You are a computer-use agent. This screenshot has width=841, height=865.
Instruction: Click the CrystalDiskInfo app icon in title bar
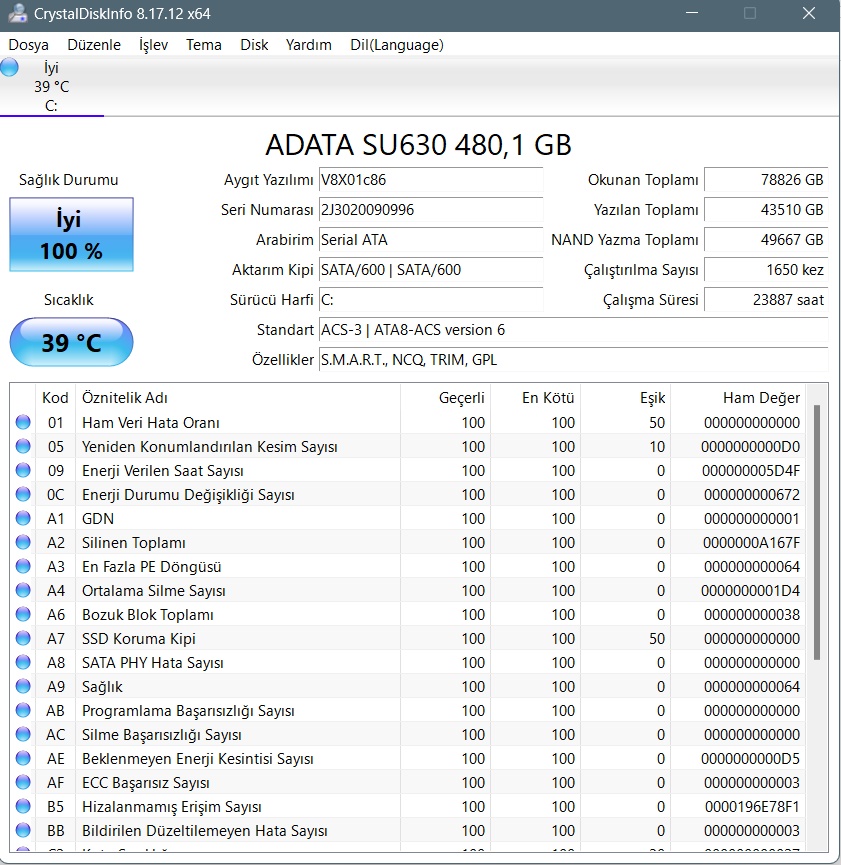pos(18,13)
